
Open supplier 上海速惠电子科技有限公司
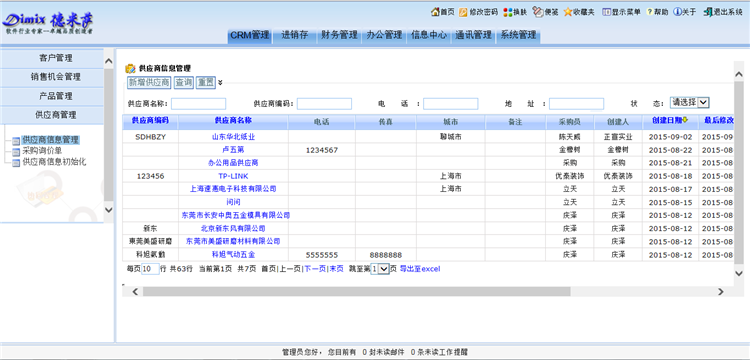pos(233,189)
